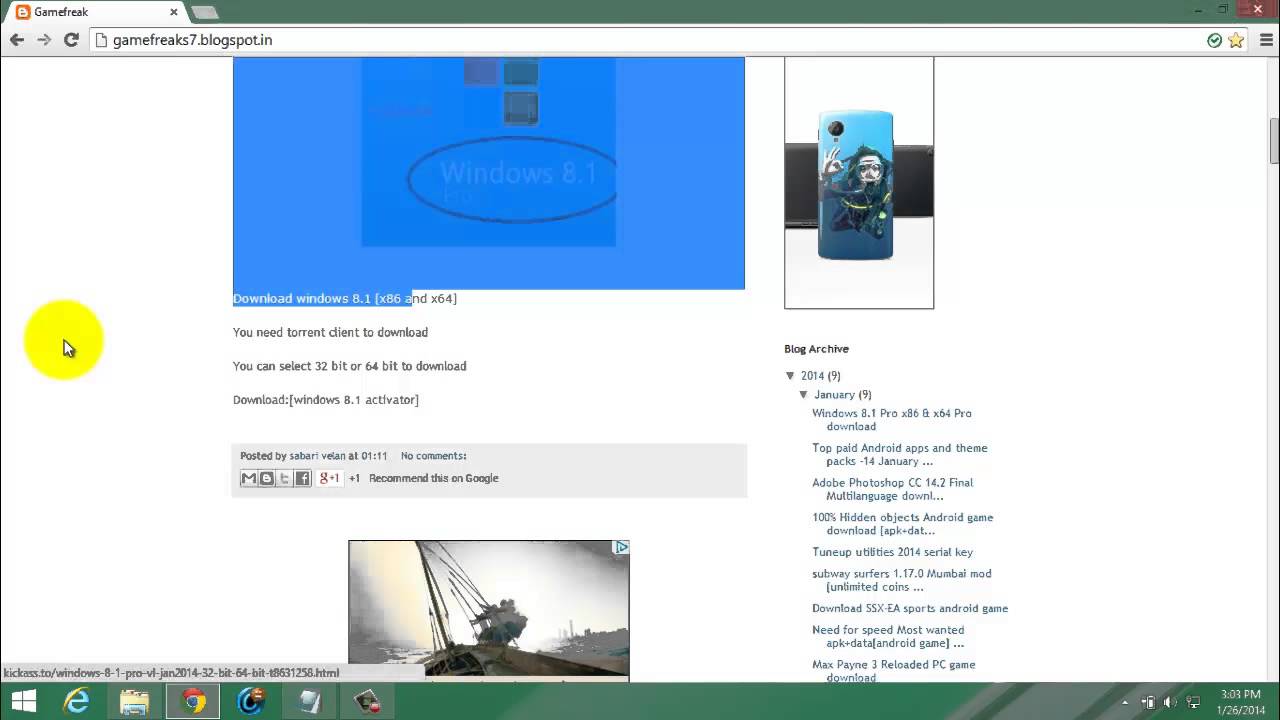Open a new tab in Chrome

pos(205,12)
